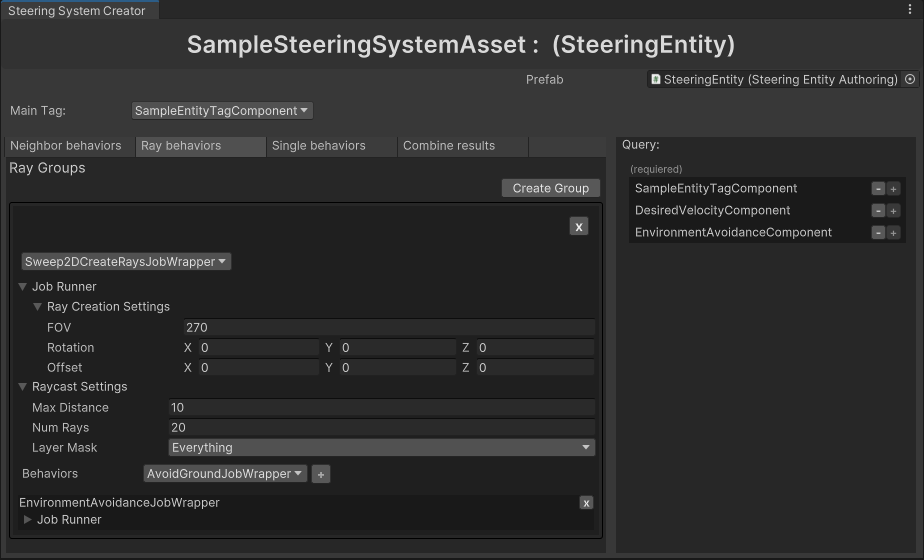The width and height of the screenshot is (924, 560).
Task: Remove the ray group with X button
Action: pos(578,227)
